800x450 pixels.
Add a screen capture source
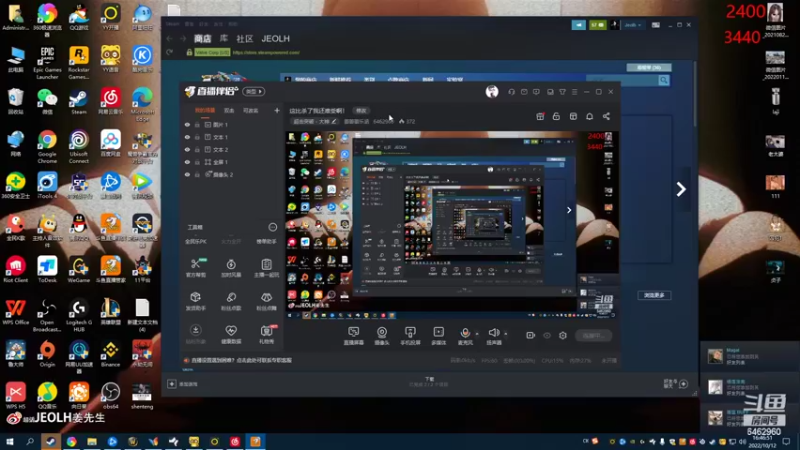pyautogui.click(x=354, y=336)
